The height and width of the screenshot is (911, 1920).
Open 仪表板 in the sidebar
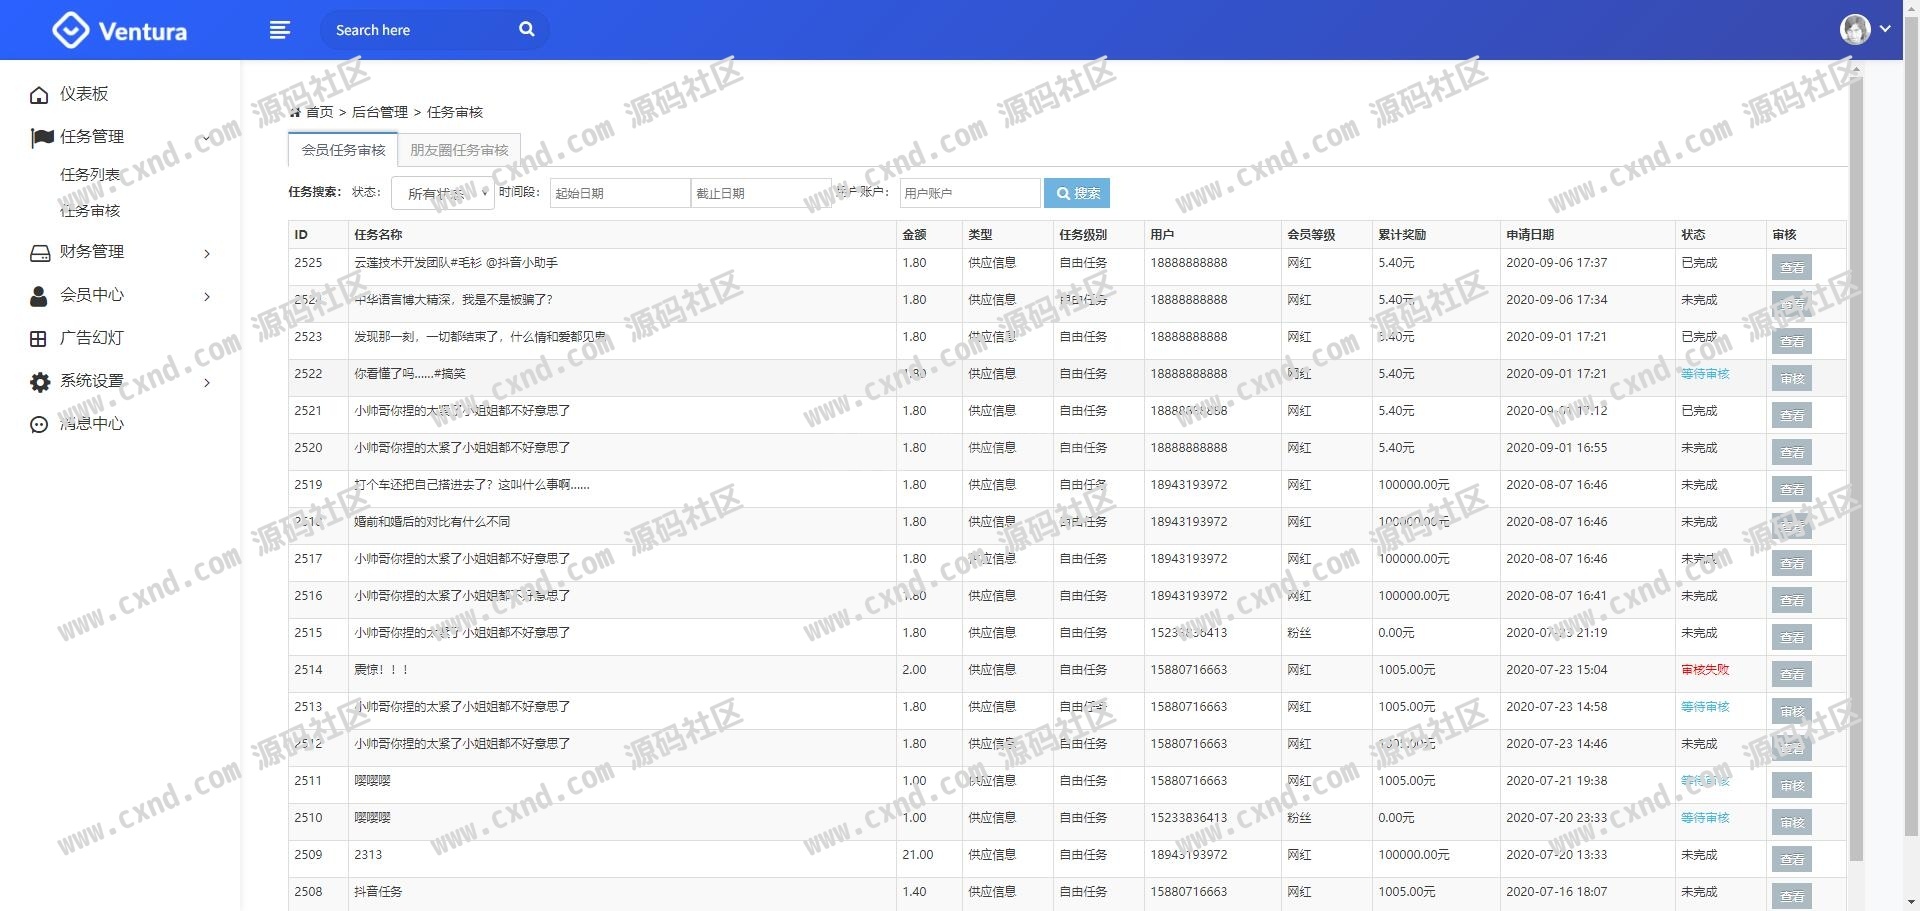(84, 94)
